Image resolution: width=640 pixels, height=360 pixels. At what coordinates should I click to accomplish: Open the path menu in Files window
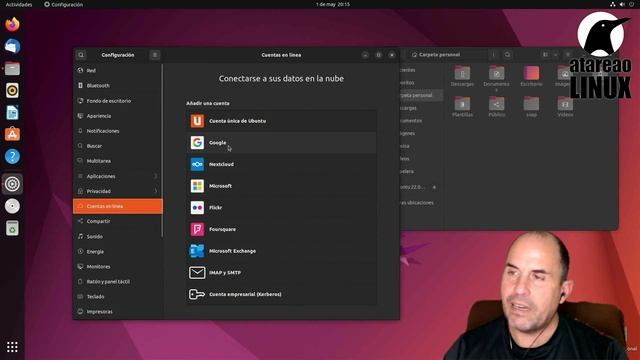click(x=493, y=55)
